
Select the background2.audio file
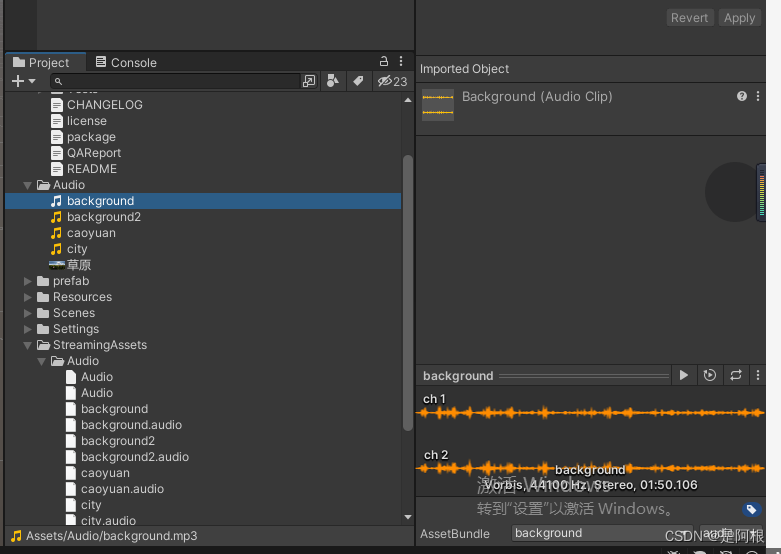coord(135,456)
